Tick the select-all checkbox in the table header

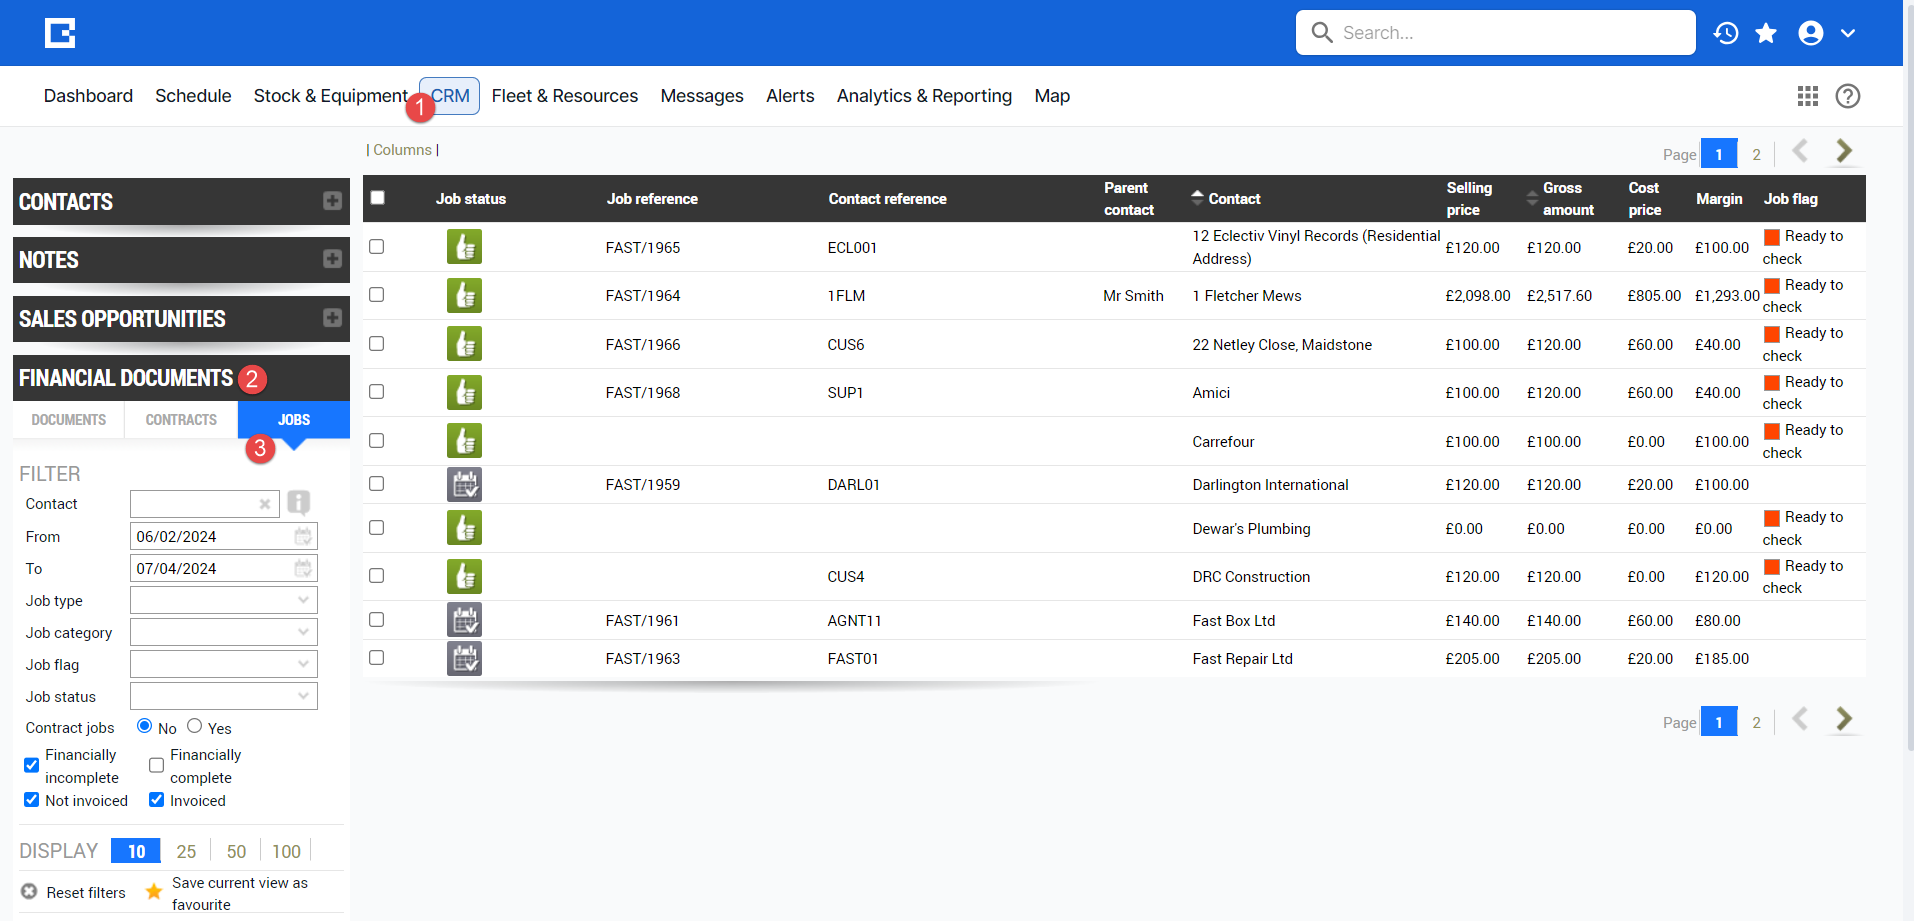(378, 197)
